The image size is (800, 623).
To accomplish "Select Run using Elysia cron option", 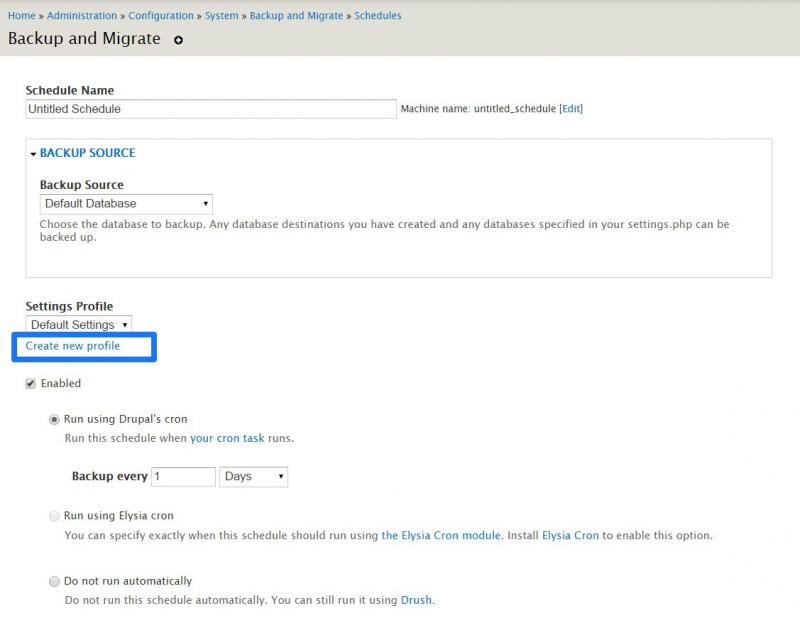I will (x=54, y=516).
